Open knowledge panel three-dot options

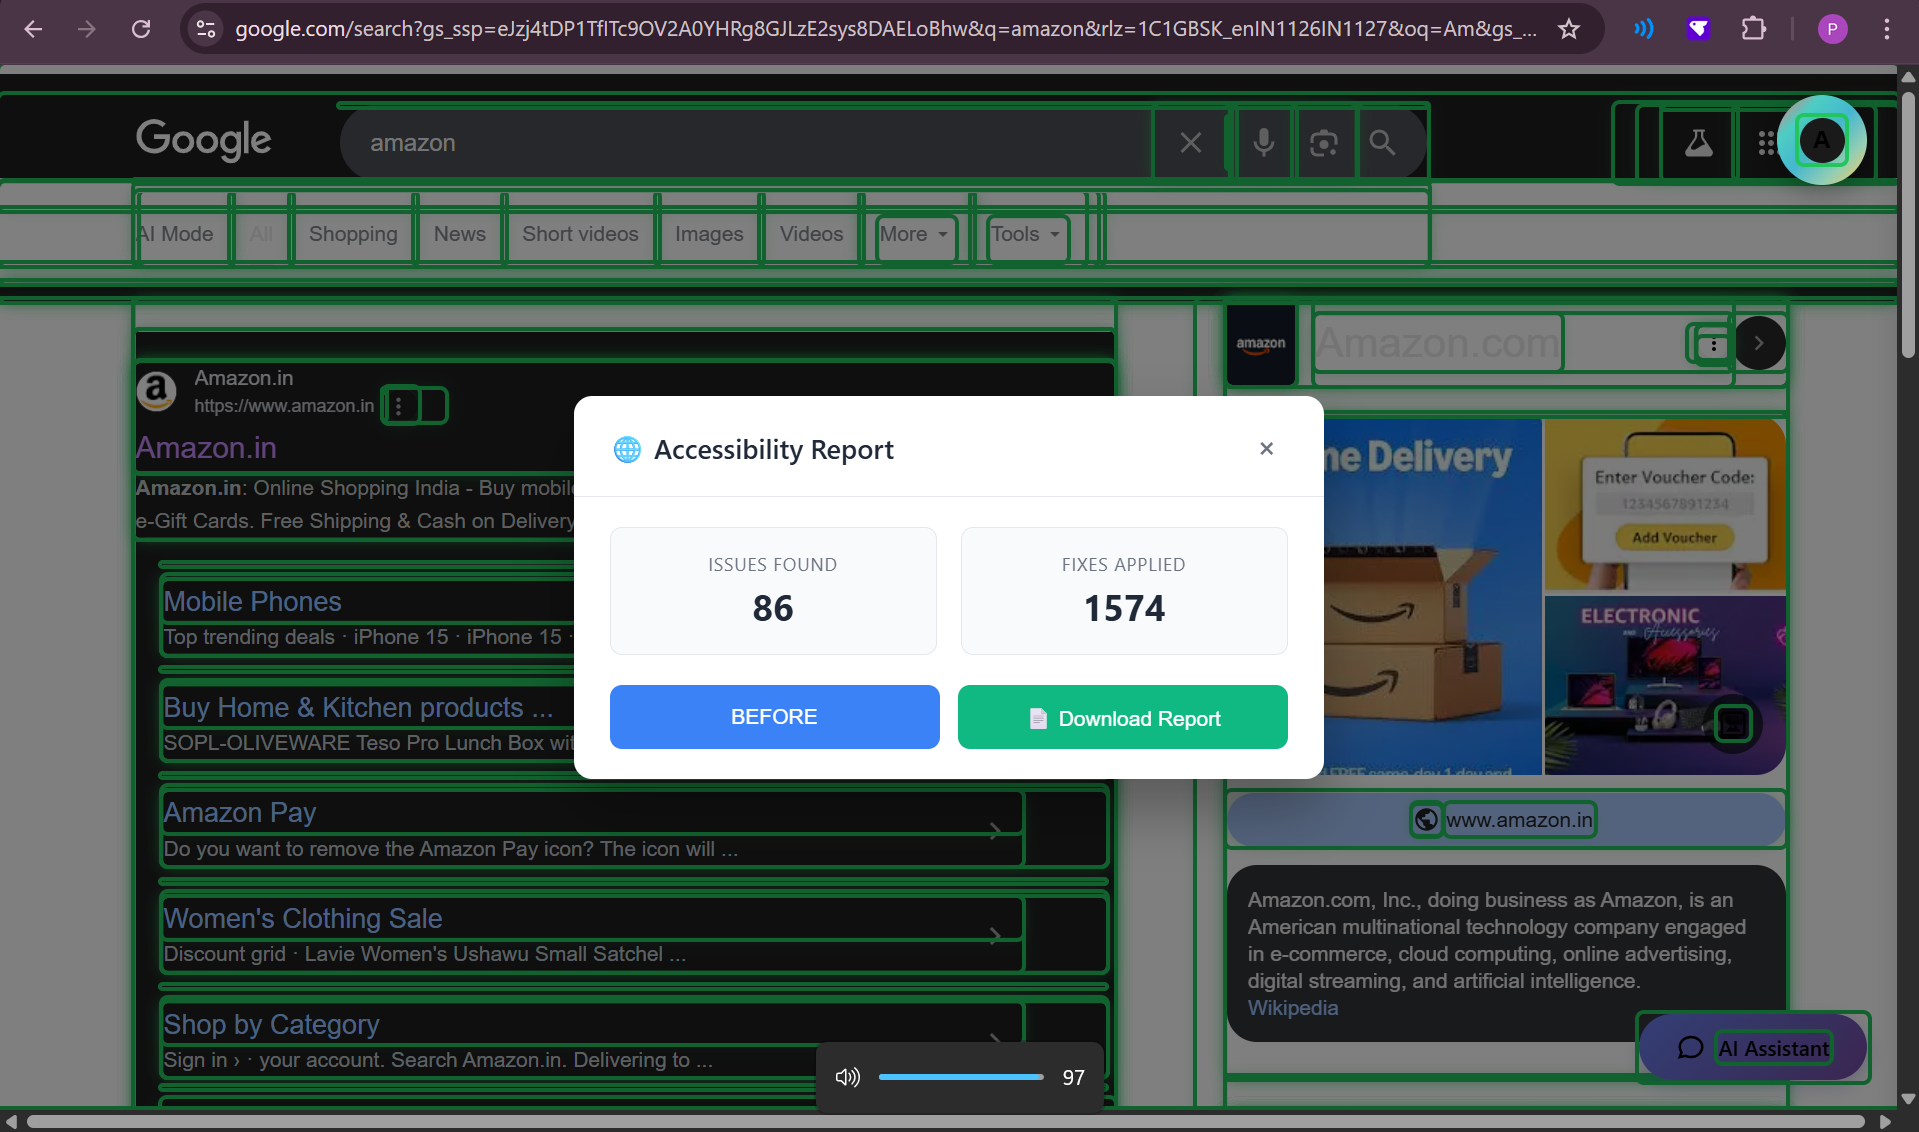tap(1713, 345)
